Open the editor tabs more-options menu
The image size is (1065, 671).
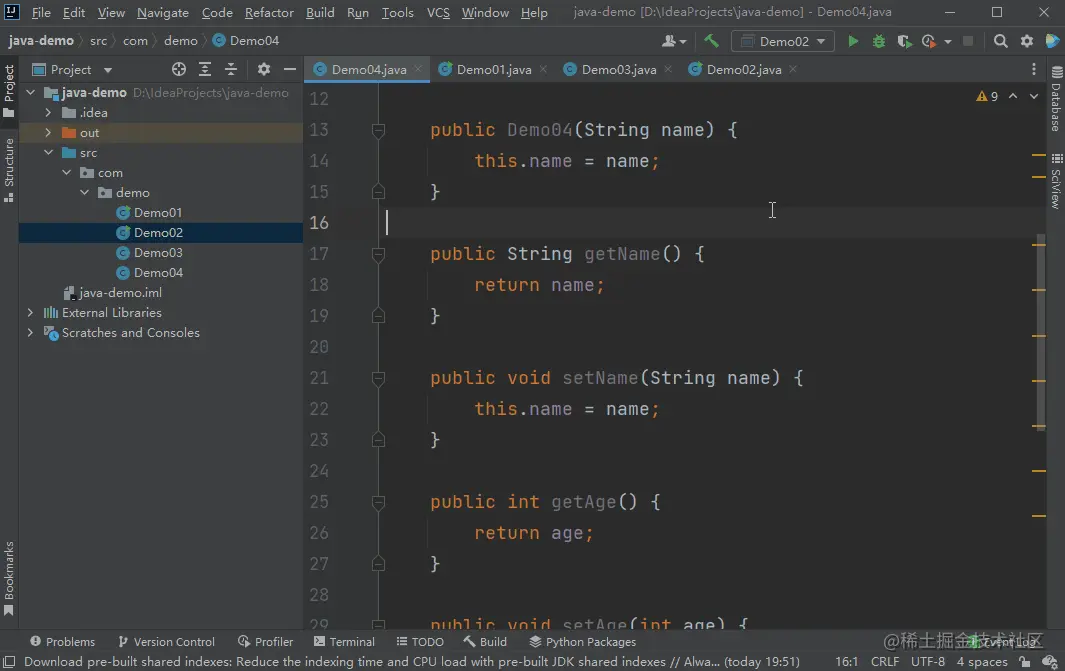coord(1033,69)
